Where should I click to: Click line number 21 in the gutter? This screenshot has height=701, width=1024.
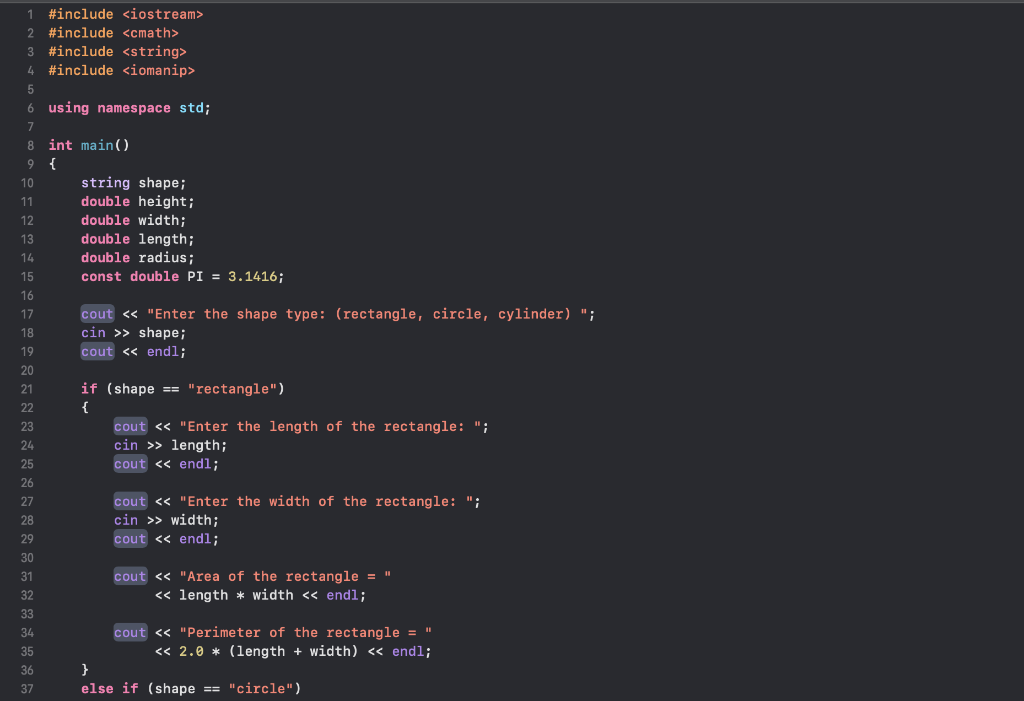tap(27, 388)
